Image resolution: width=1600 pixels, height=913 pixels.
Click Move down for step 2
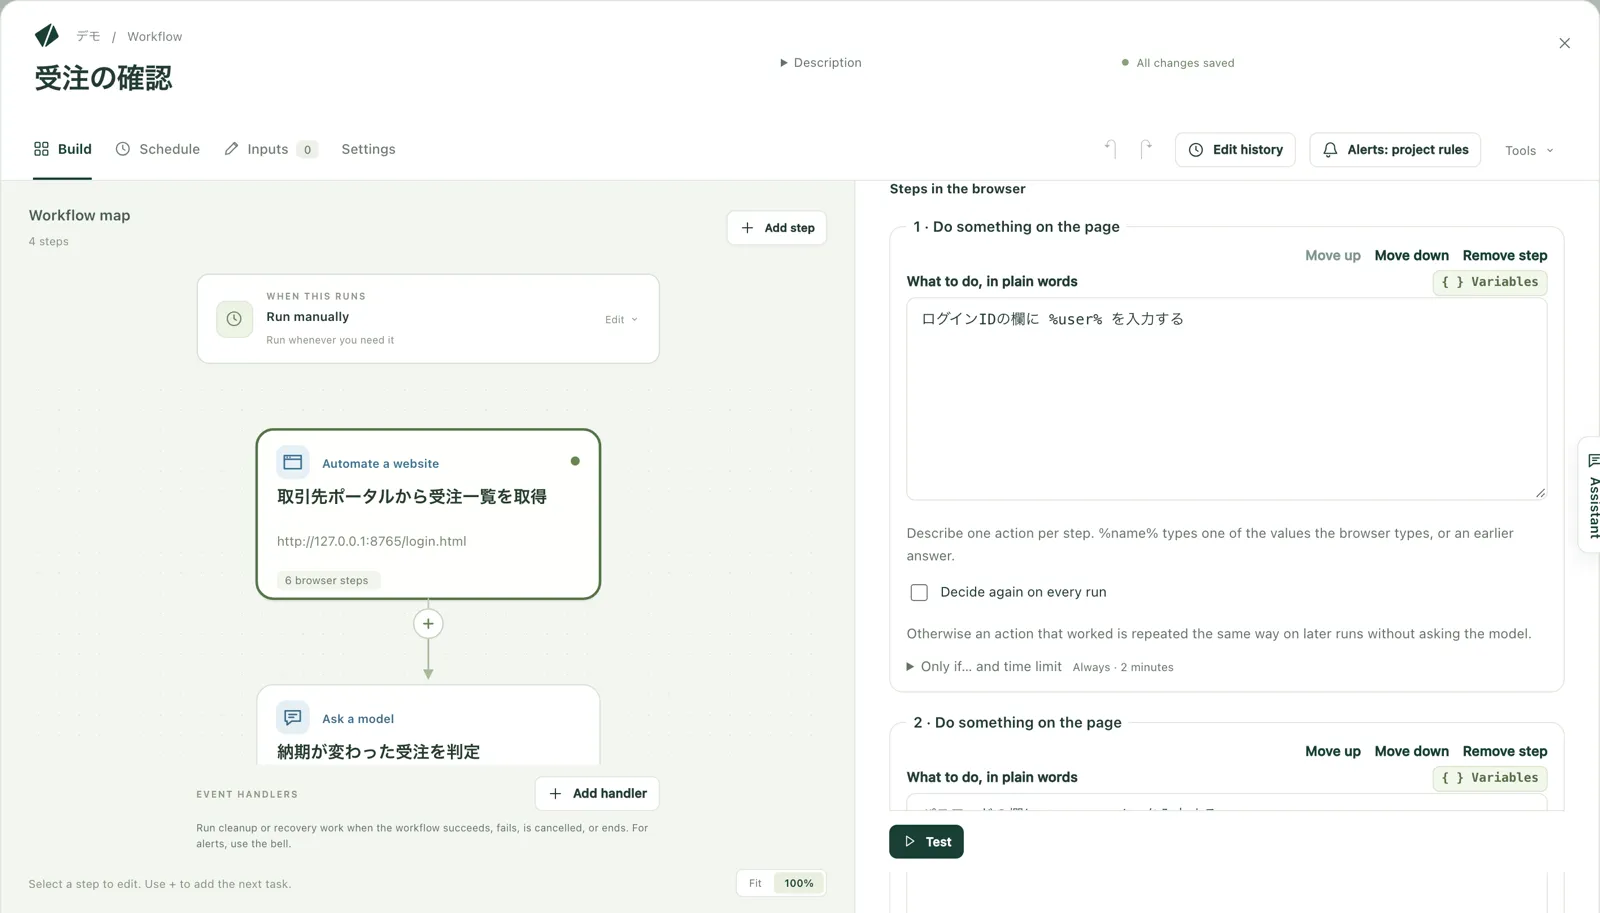point(1411,751)
